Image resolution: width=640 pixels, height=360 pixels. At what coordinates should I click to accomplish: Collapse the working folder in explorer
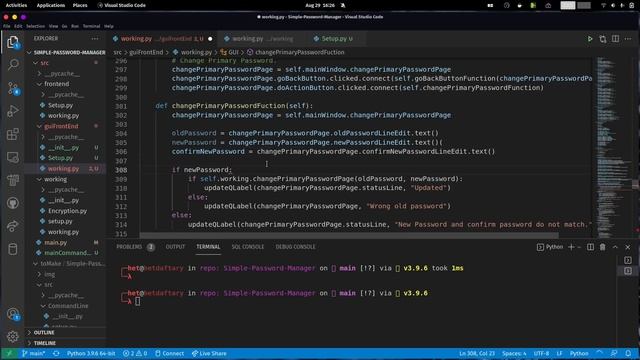click(39, 180)
